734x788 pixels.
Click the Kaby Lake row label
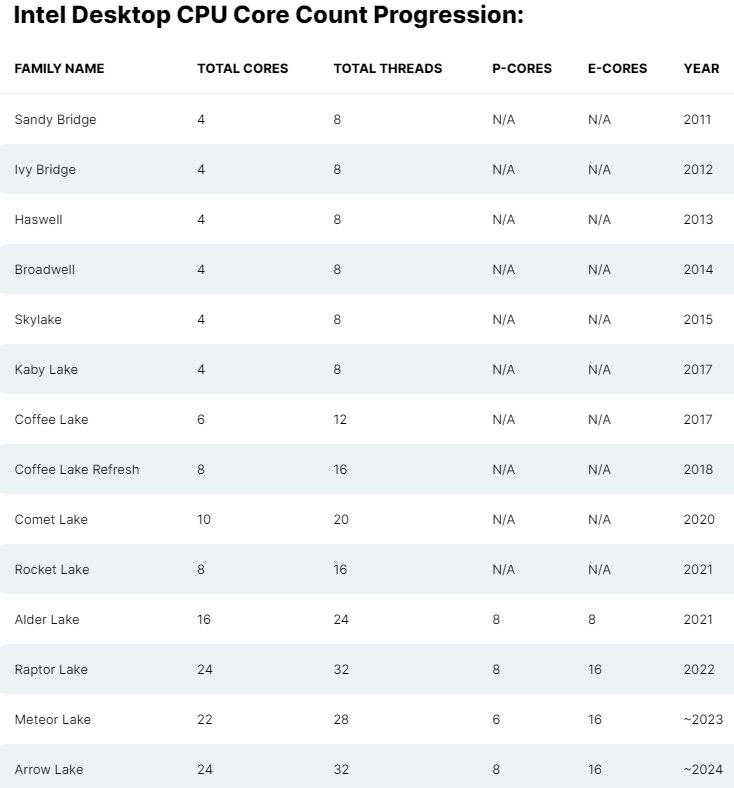(46, 370)
